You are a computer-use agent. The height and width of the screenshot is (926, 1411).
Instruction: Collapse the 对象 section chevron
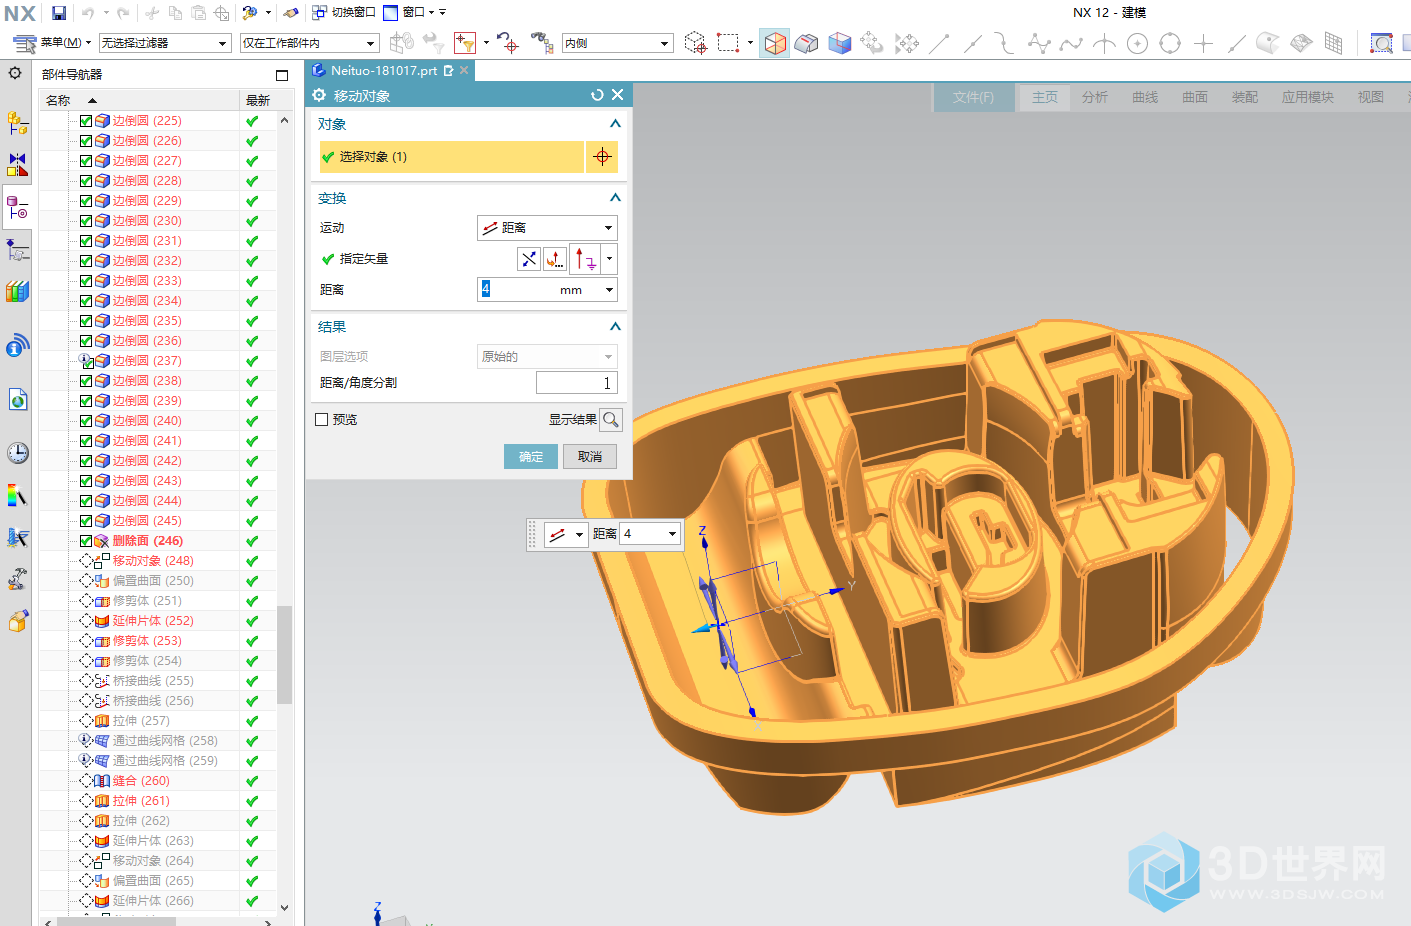click(x=615, y=124)
